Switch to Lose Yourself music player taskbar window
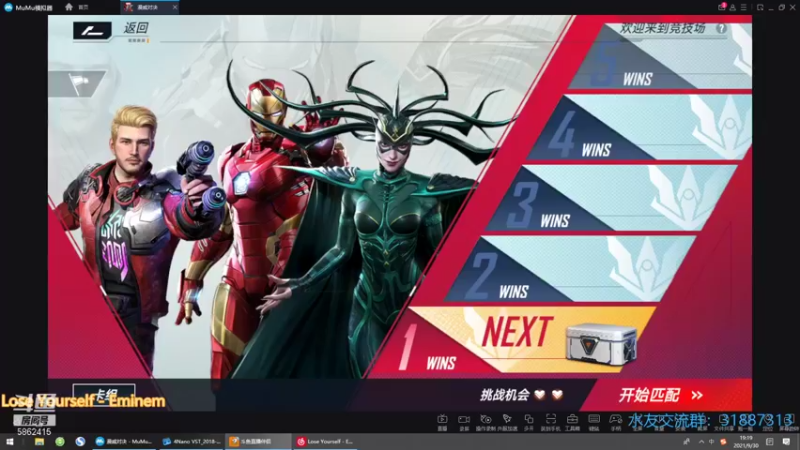This screenshot has width=800, height=450. click(325, 442)
